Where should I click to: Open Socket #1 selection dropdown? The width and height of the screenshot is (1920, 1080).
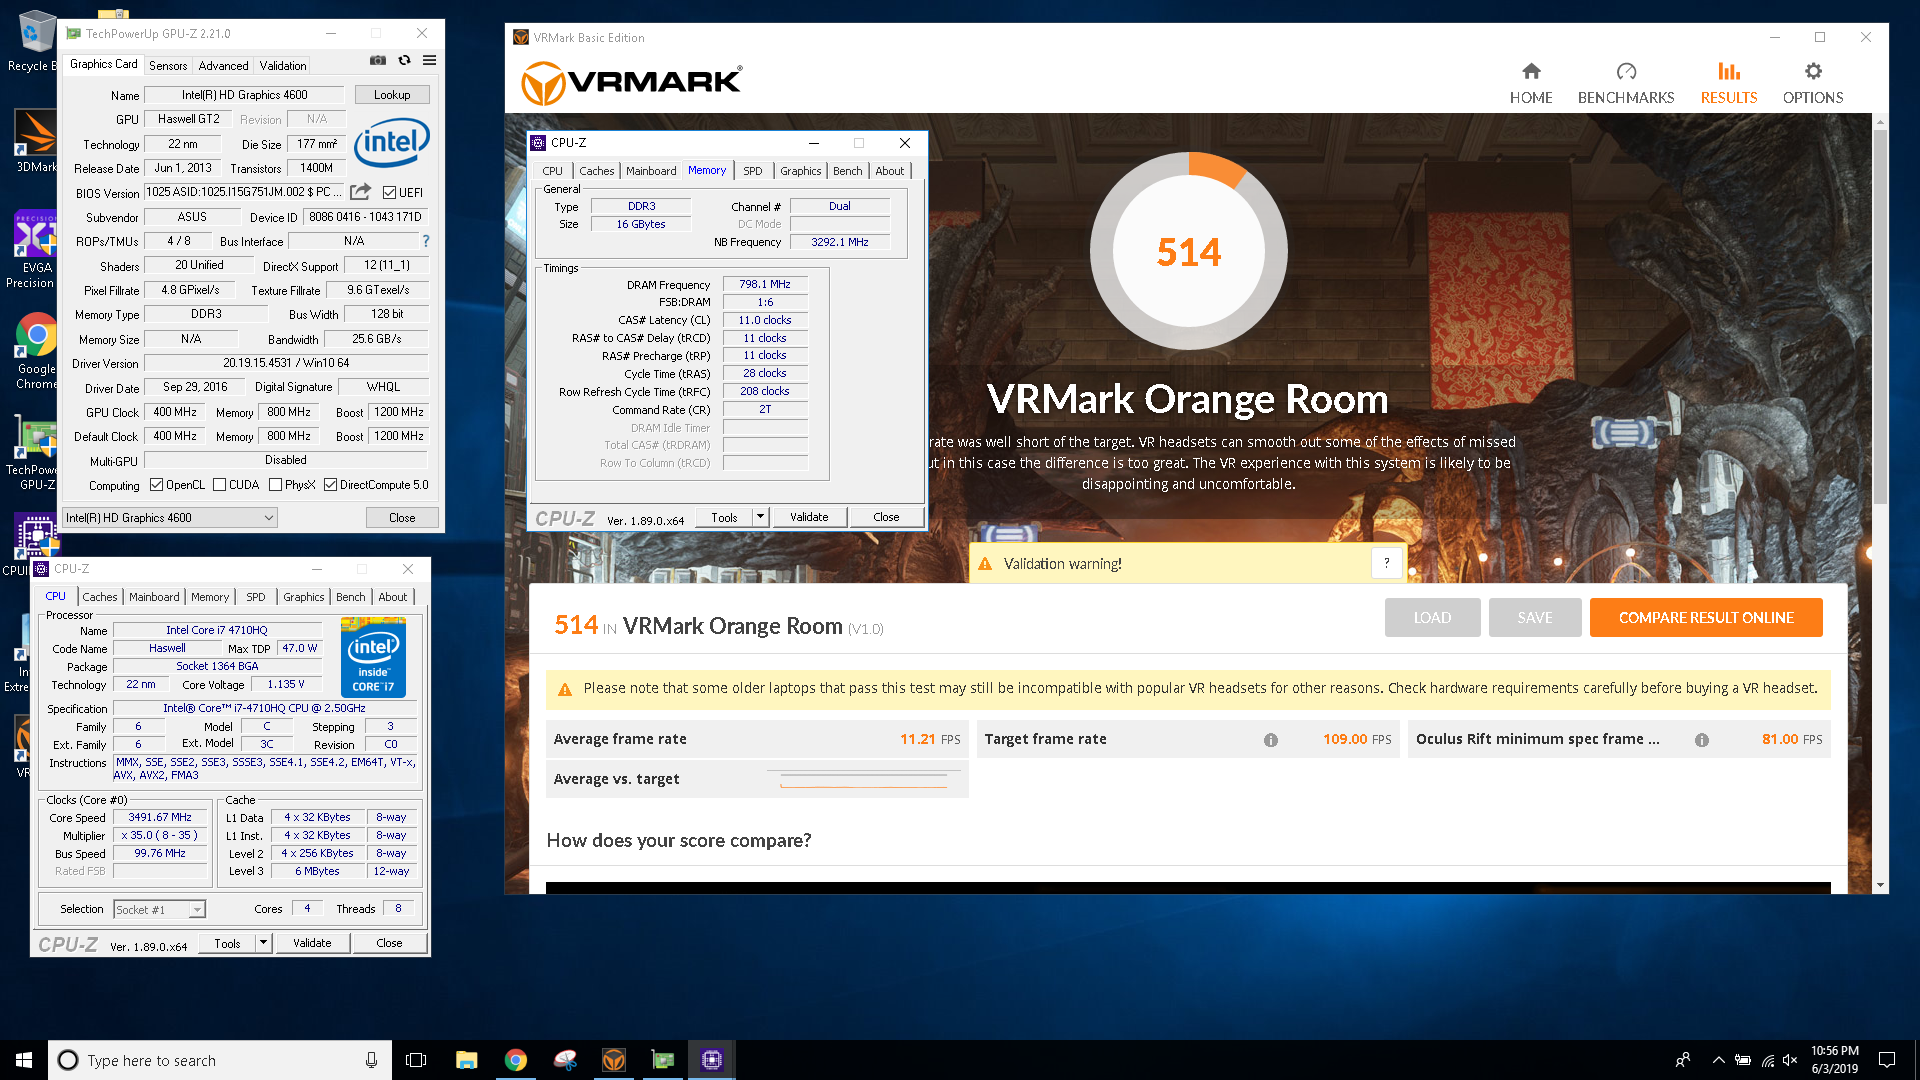coord(159,909)
